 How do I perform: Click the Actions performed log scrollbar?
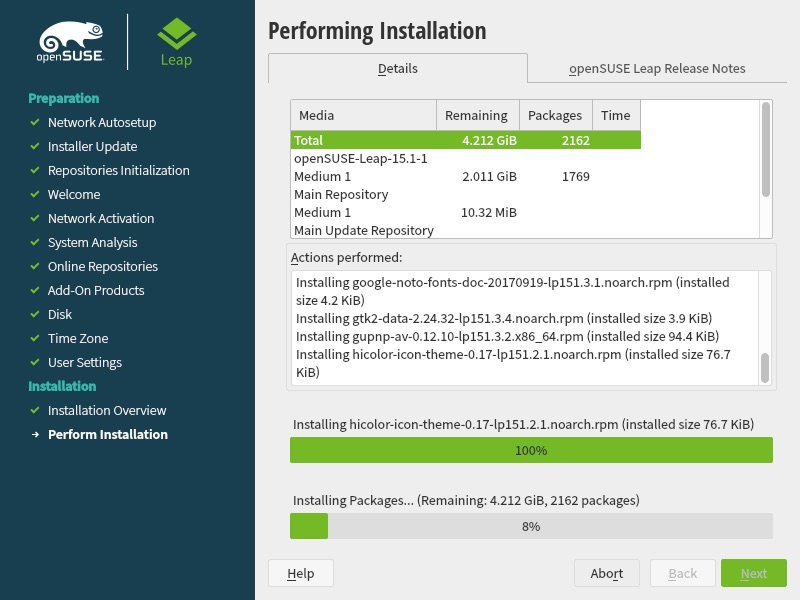tap(765, 367)
